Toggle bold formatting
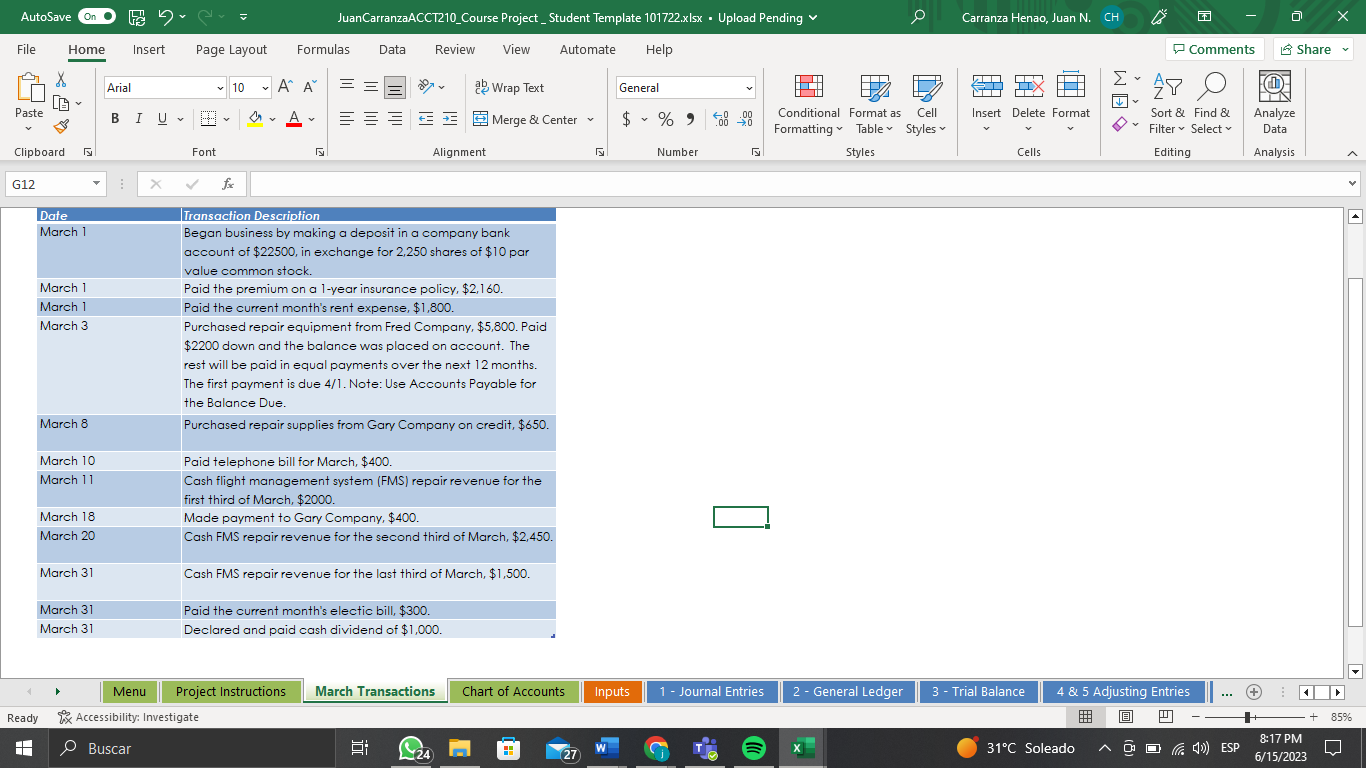Image resolution: width=1366 pixels, height=768 pixels. [x=114, y=118]
